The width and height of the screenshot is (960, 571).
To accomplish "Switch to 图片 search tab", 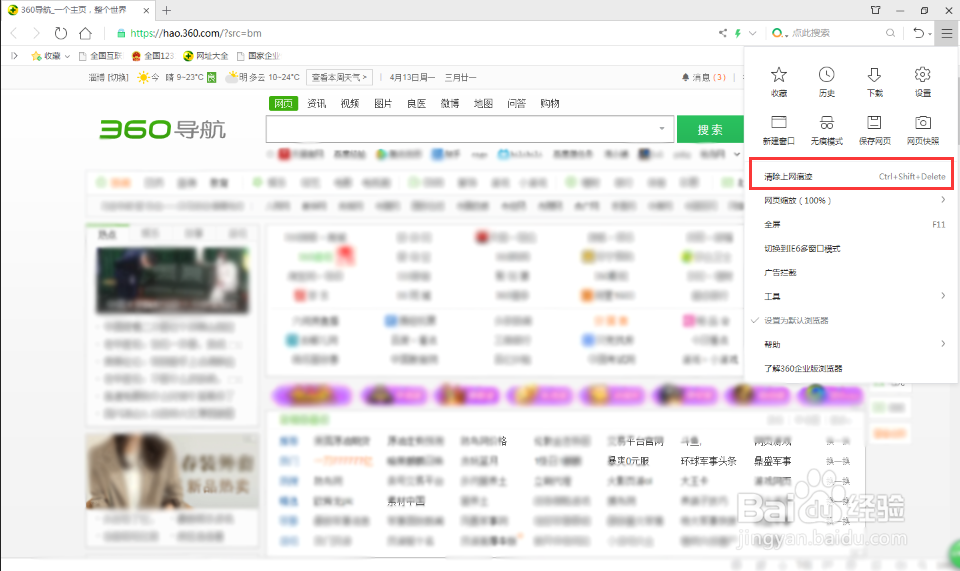I will pos(383,103).
